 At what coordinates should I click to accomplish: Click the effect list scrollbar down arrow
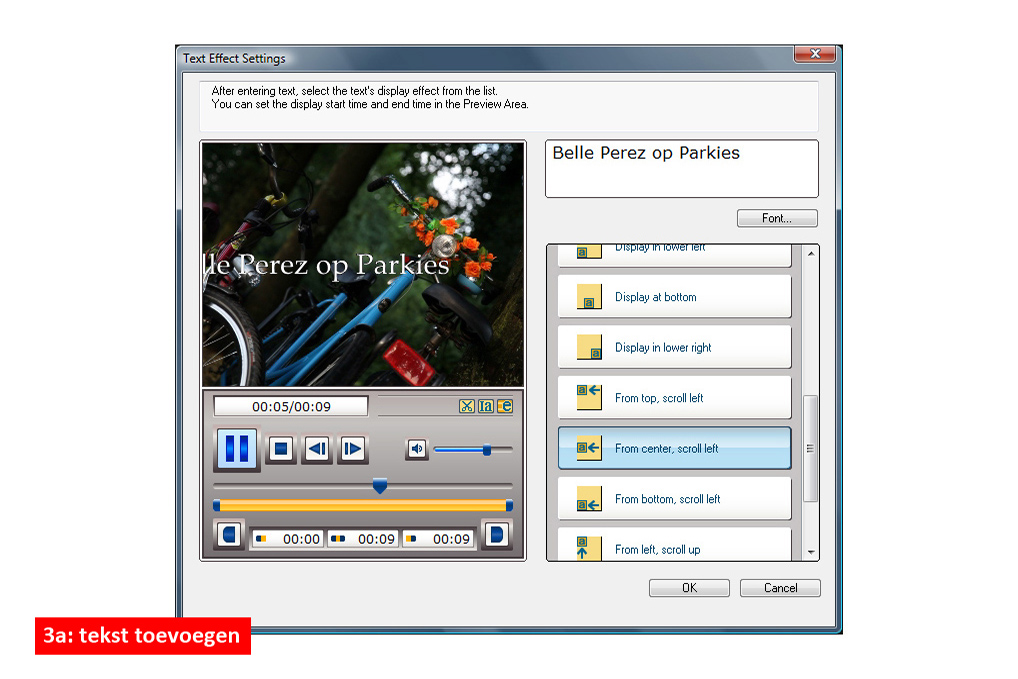(811, 552)
